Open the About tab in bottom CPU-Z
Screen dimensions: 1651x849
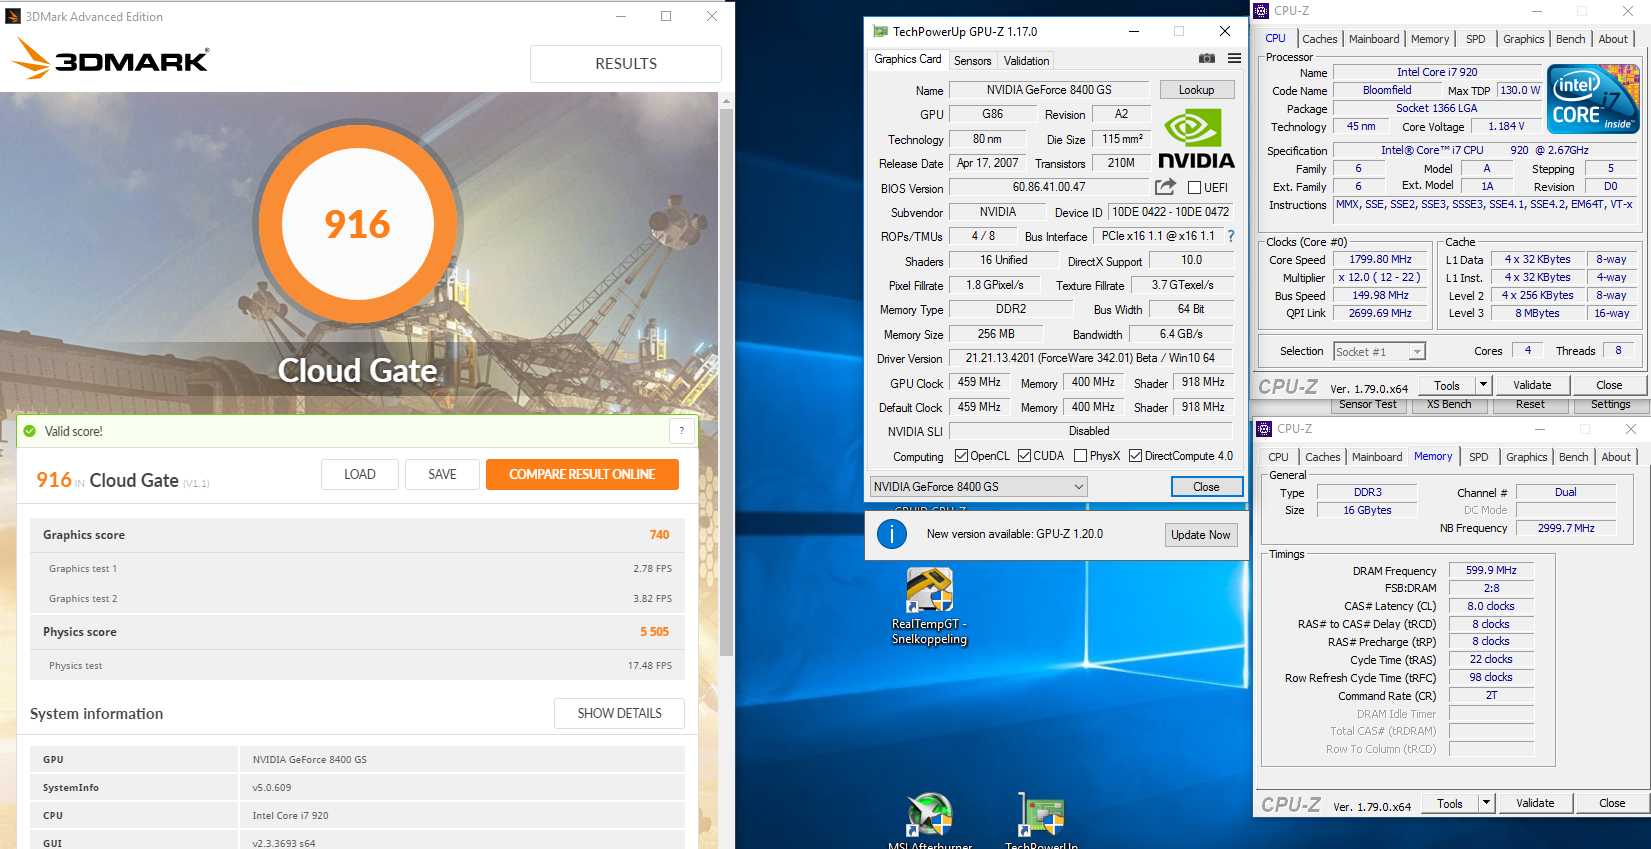pos(1616,457)
